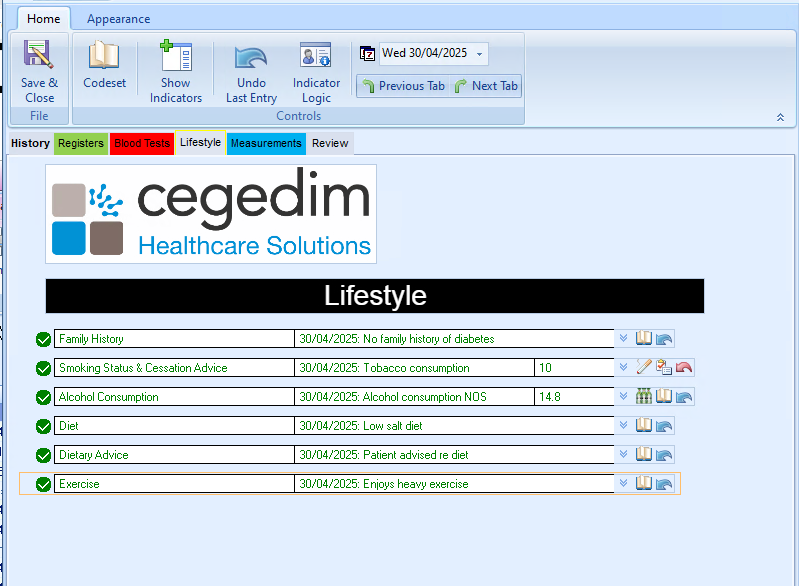799x586 pixels.
Task: Open codeset book icon for Diet row
Action: click(x=644, y=425)
